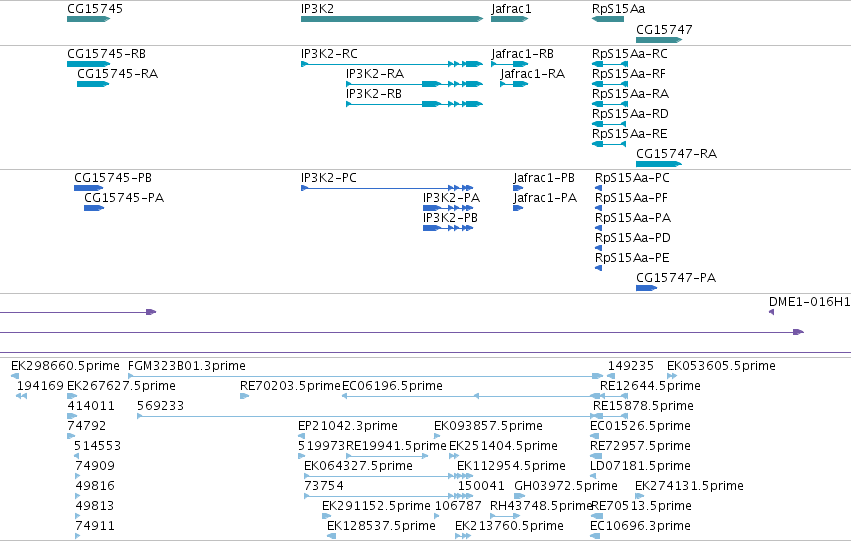Click the IP3K2-PA protein label
This screenshot has width=851, height=541.
click(x=452, y=198)
